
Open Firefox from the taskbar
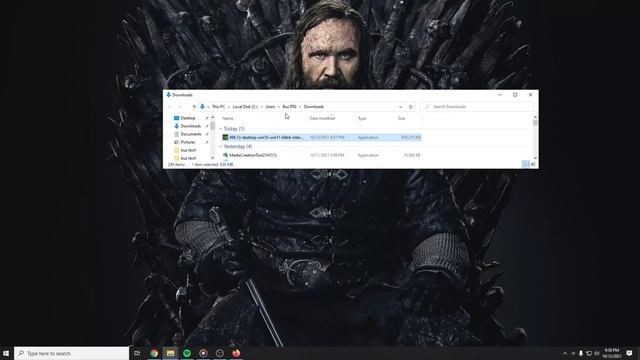(236, 353)
